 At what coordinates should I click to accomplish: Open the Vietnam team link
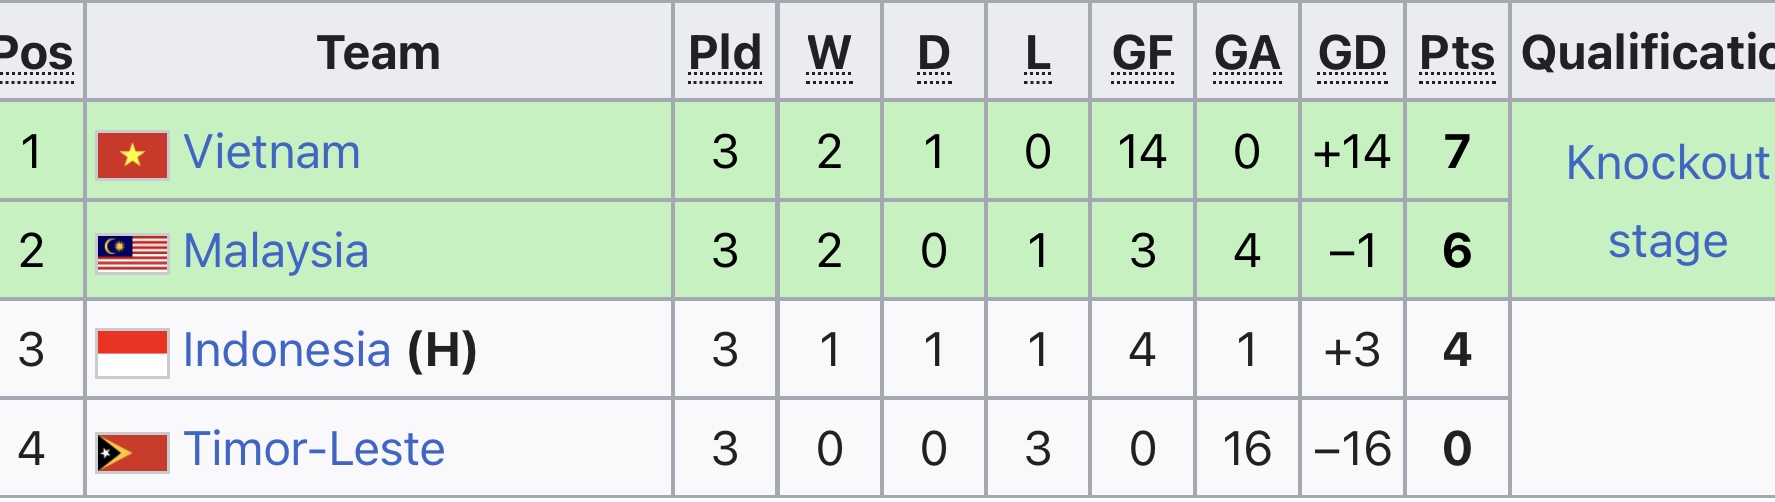(272, 153)
